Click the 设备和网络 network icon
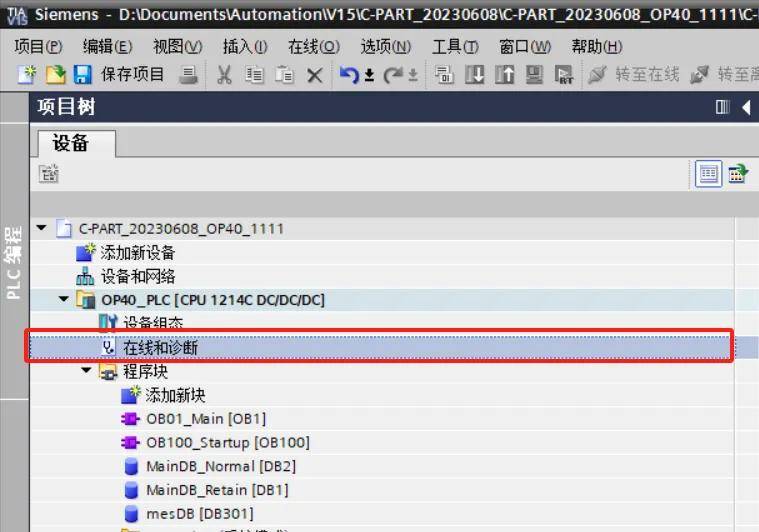 click(85, 276)
